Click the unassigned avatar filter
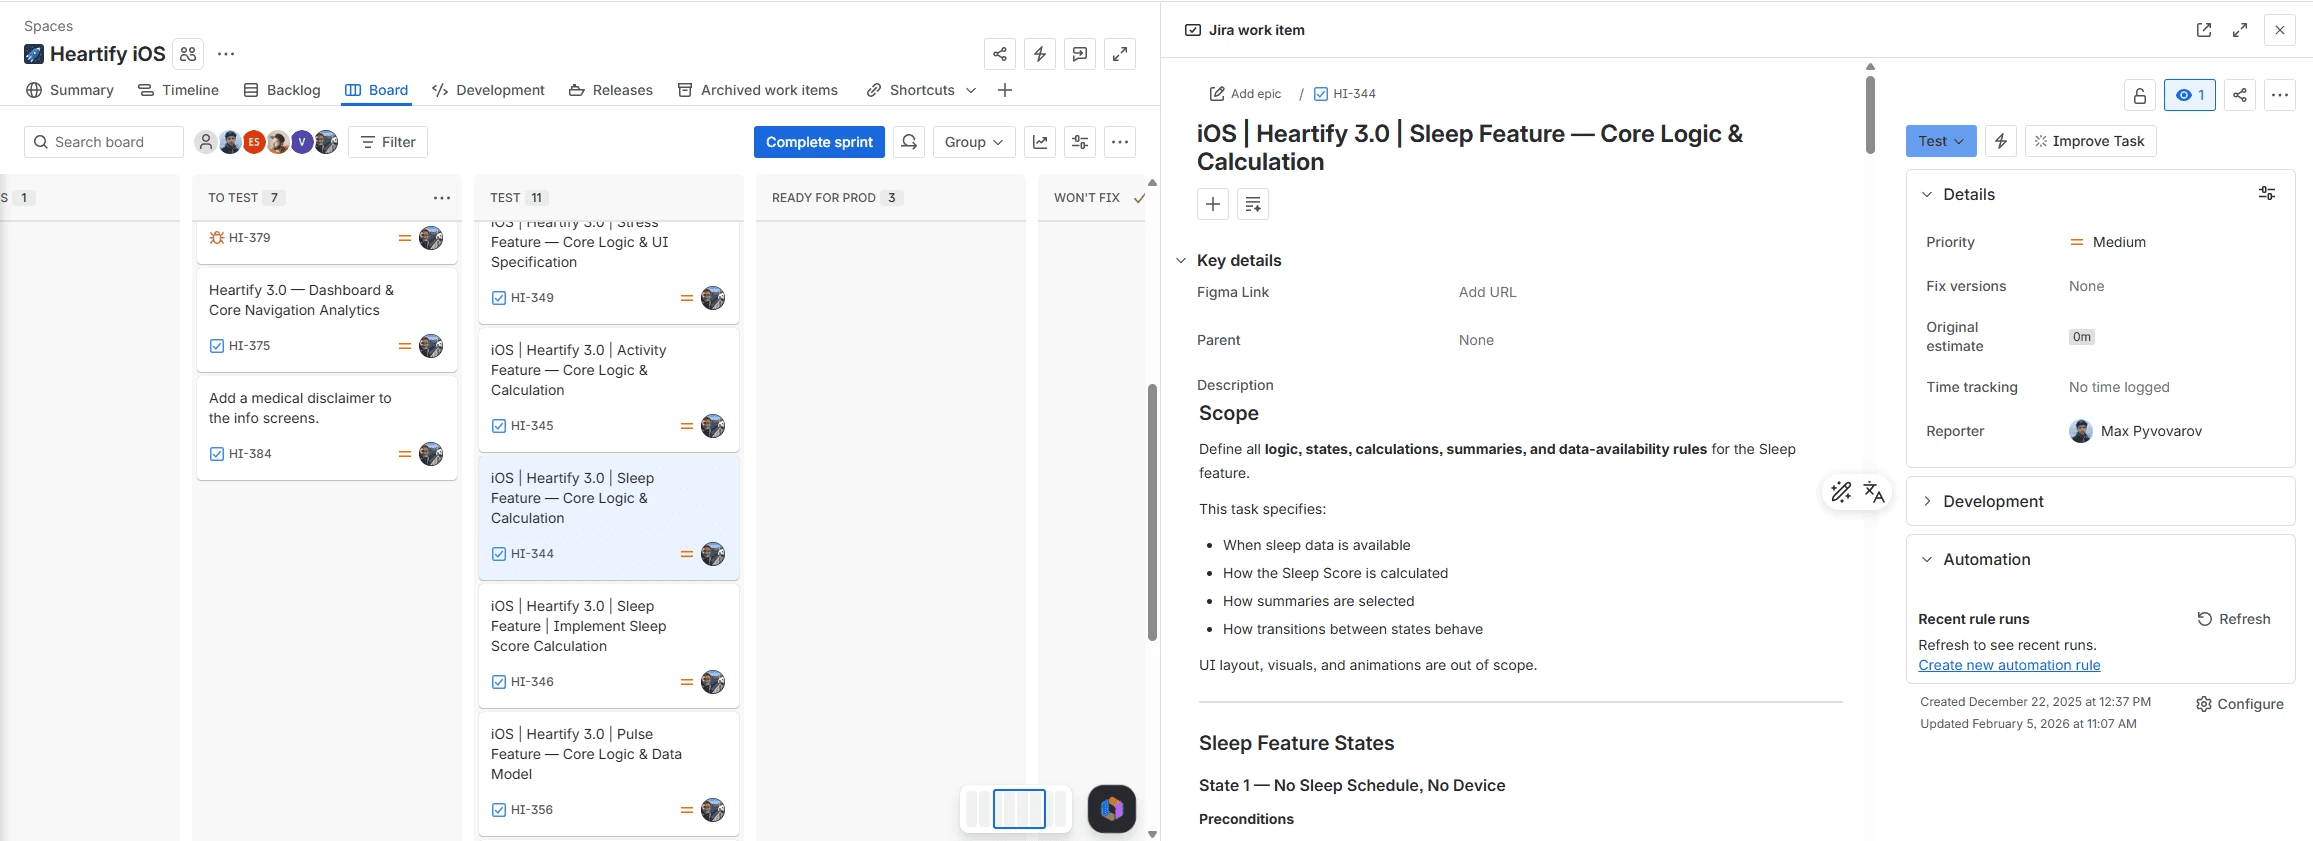2313x841 pixels. tap(205, 142)
